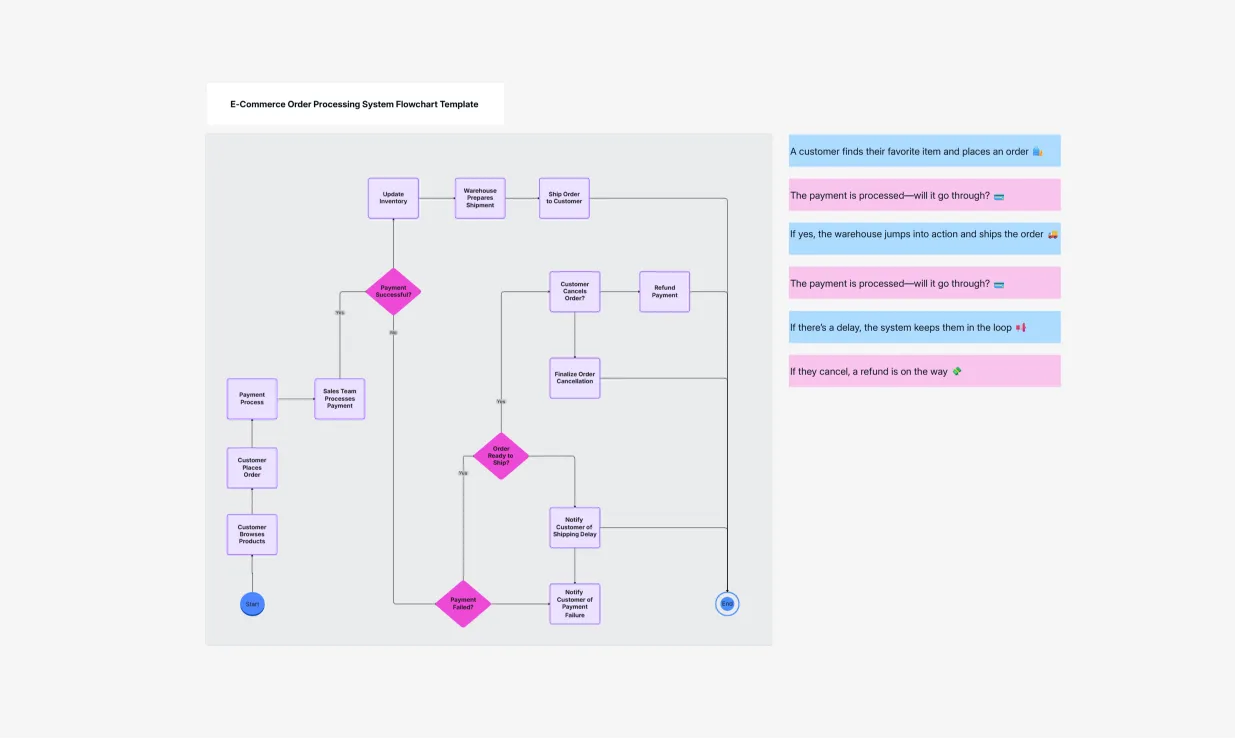Select the note 'If yes, the warehouse jumps into action'
This screenshot has height=739, width=1235.
[x=925, y=238]
